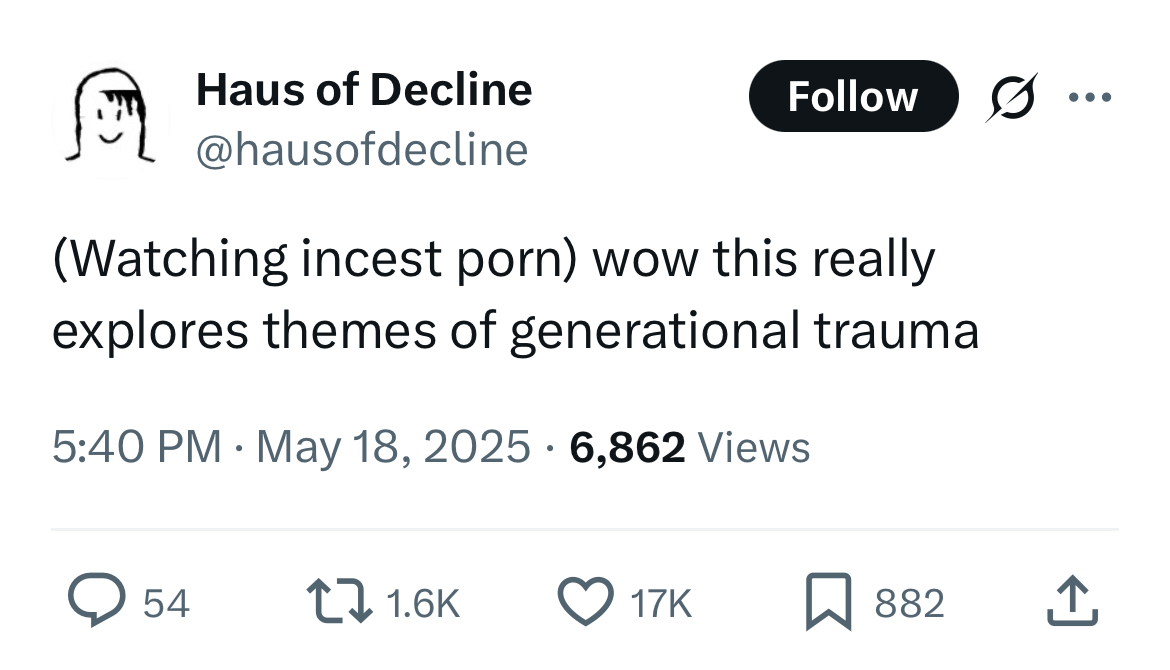
Task: Click the Views label text
Action: click(754, 447)
